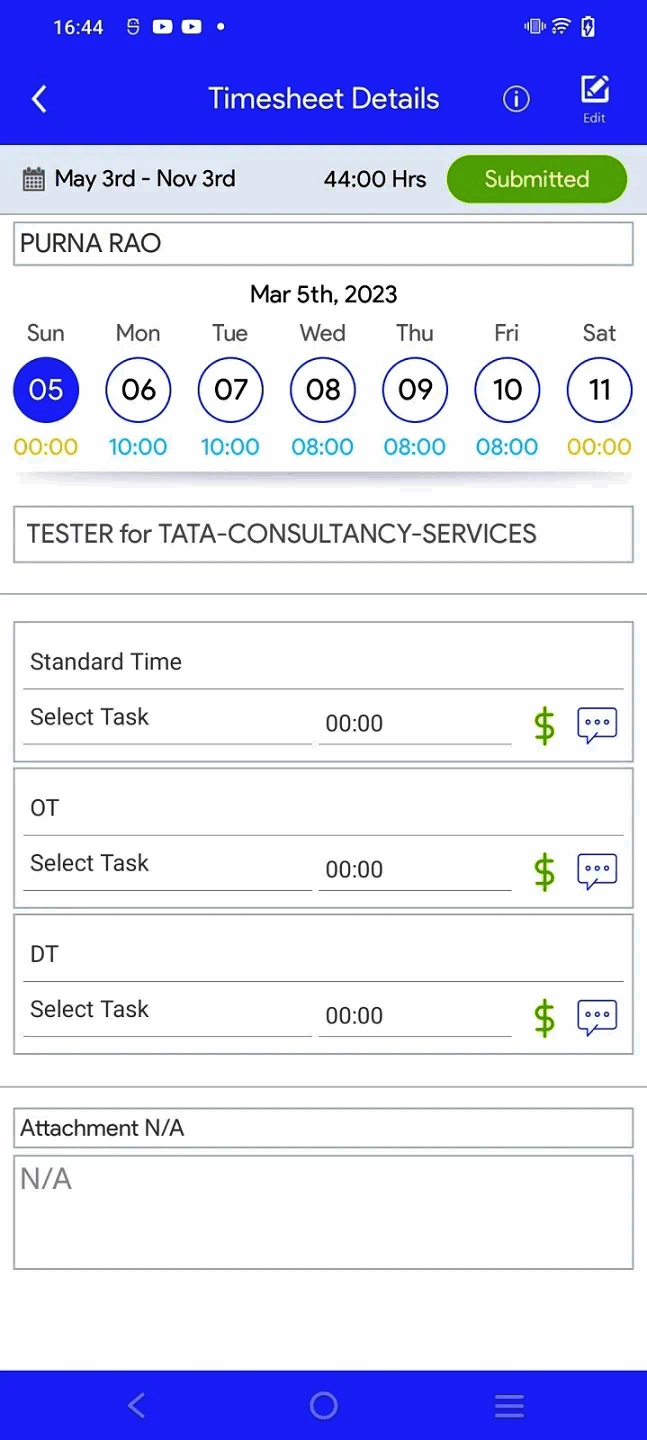Image resolution: width=647 pixels, height=1440 pixels.
Task: Open Select Task dropdown under Standard Time
Action: tap(167, 718)
